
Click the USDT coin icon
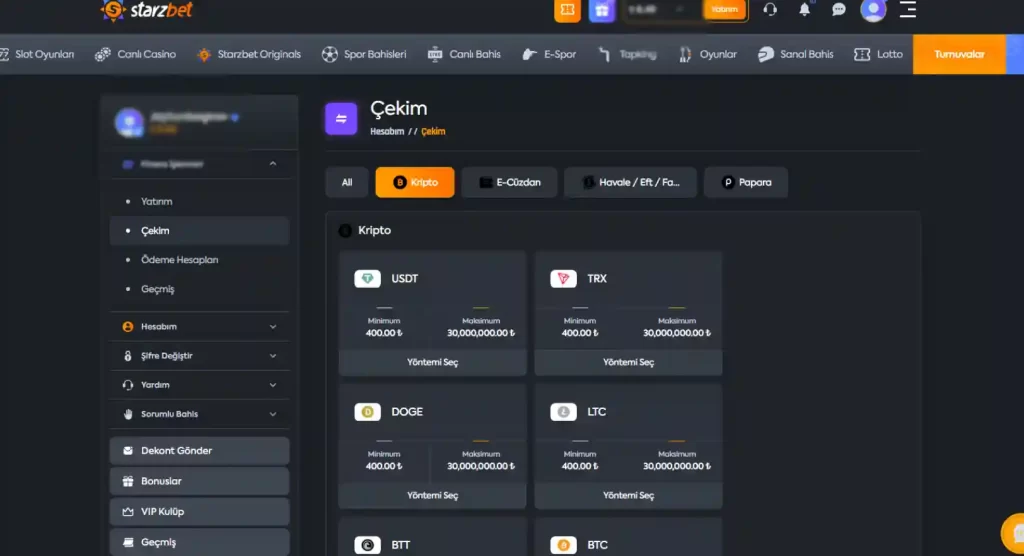[x=367, y=279]
